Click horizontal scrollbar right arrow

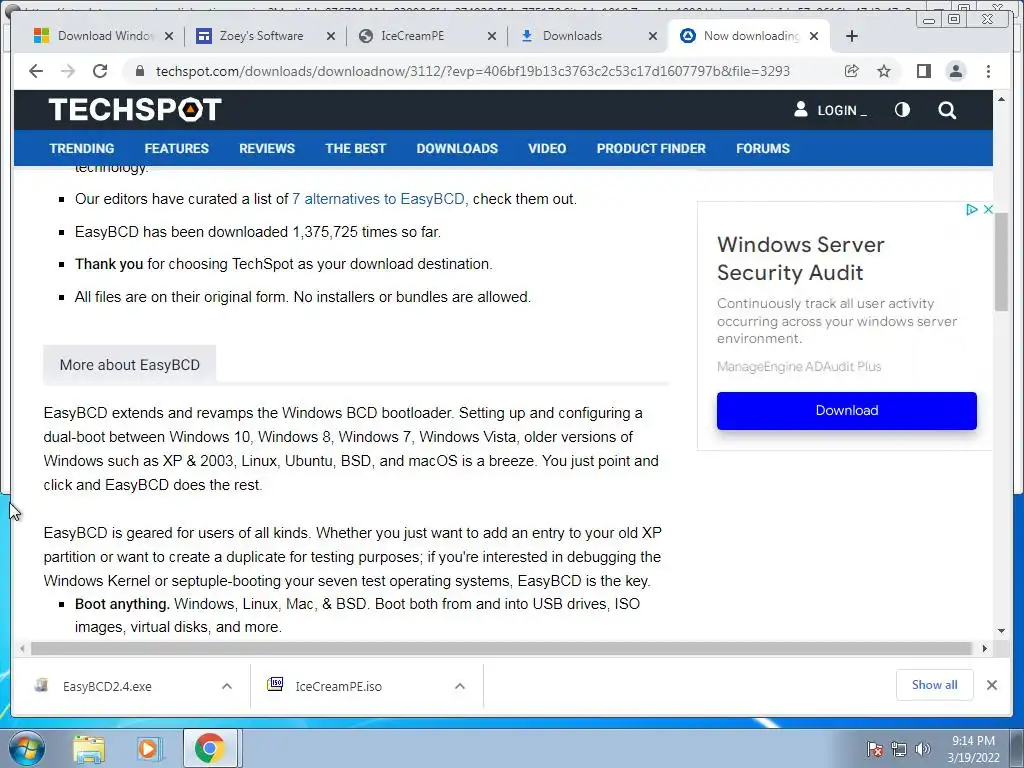[985, 648]
